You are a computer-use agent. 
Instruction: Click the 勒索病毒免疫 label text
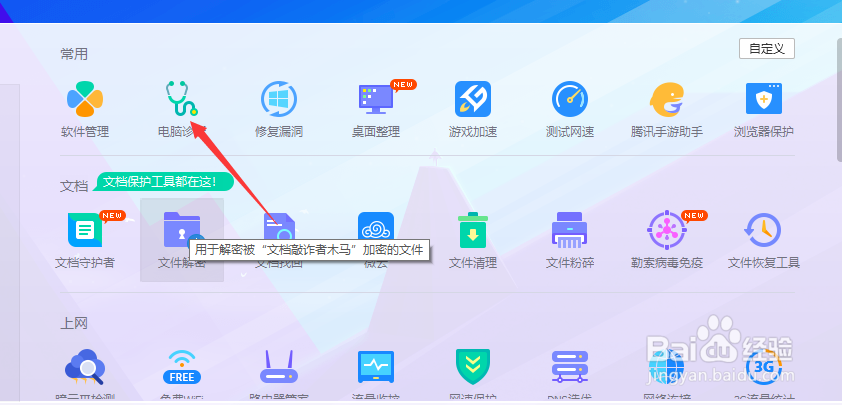[x=666, y=263]
